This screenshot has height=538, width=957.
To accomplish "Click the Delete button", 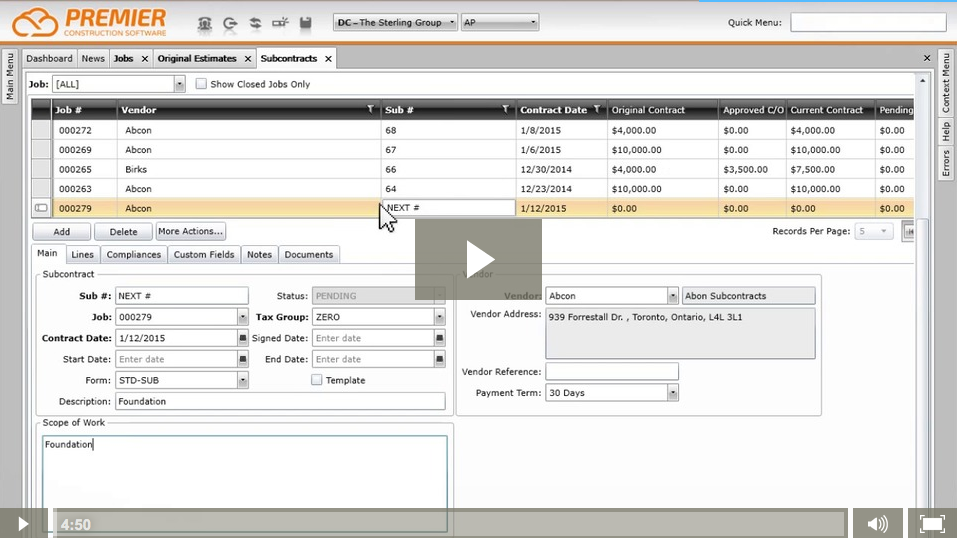I will tap(123, 231).
